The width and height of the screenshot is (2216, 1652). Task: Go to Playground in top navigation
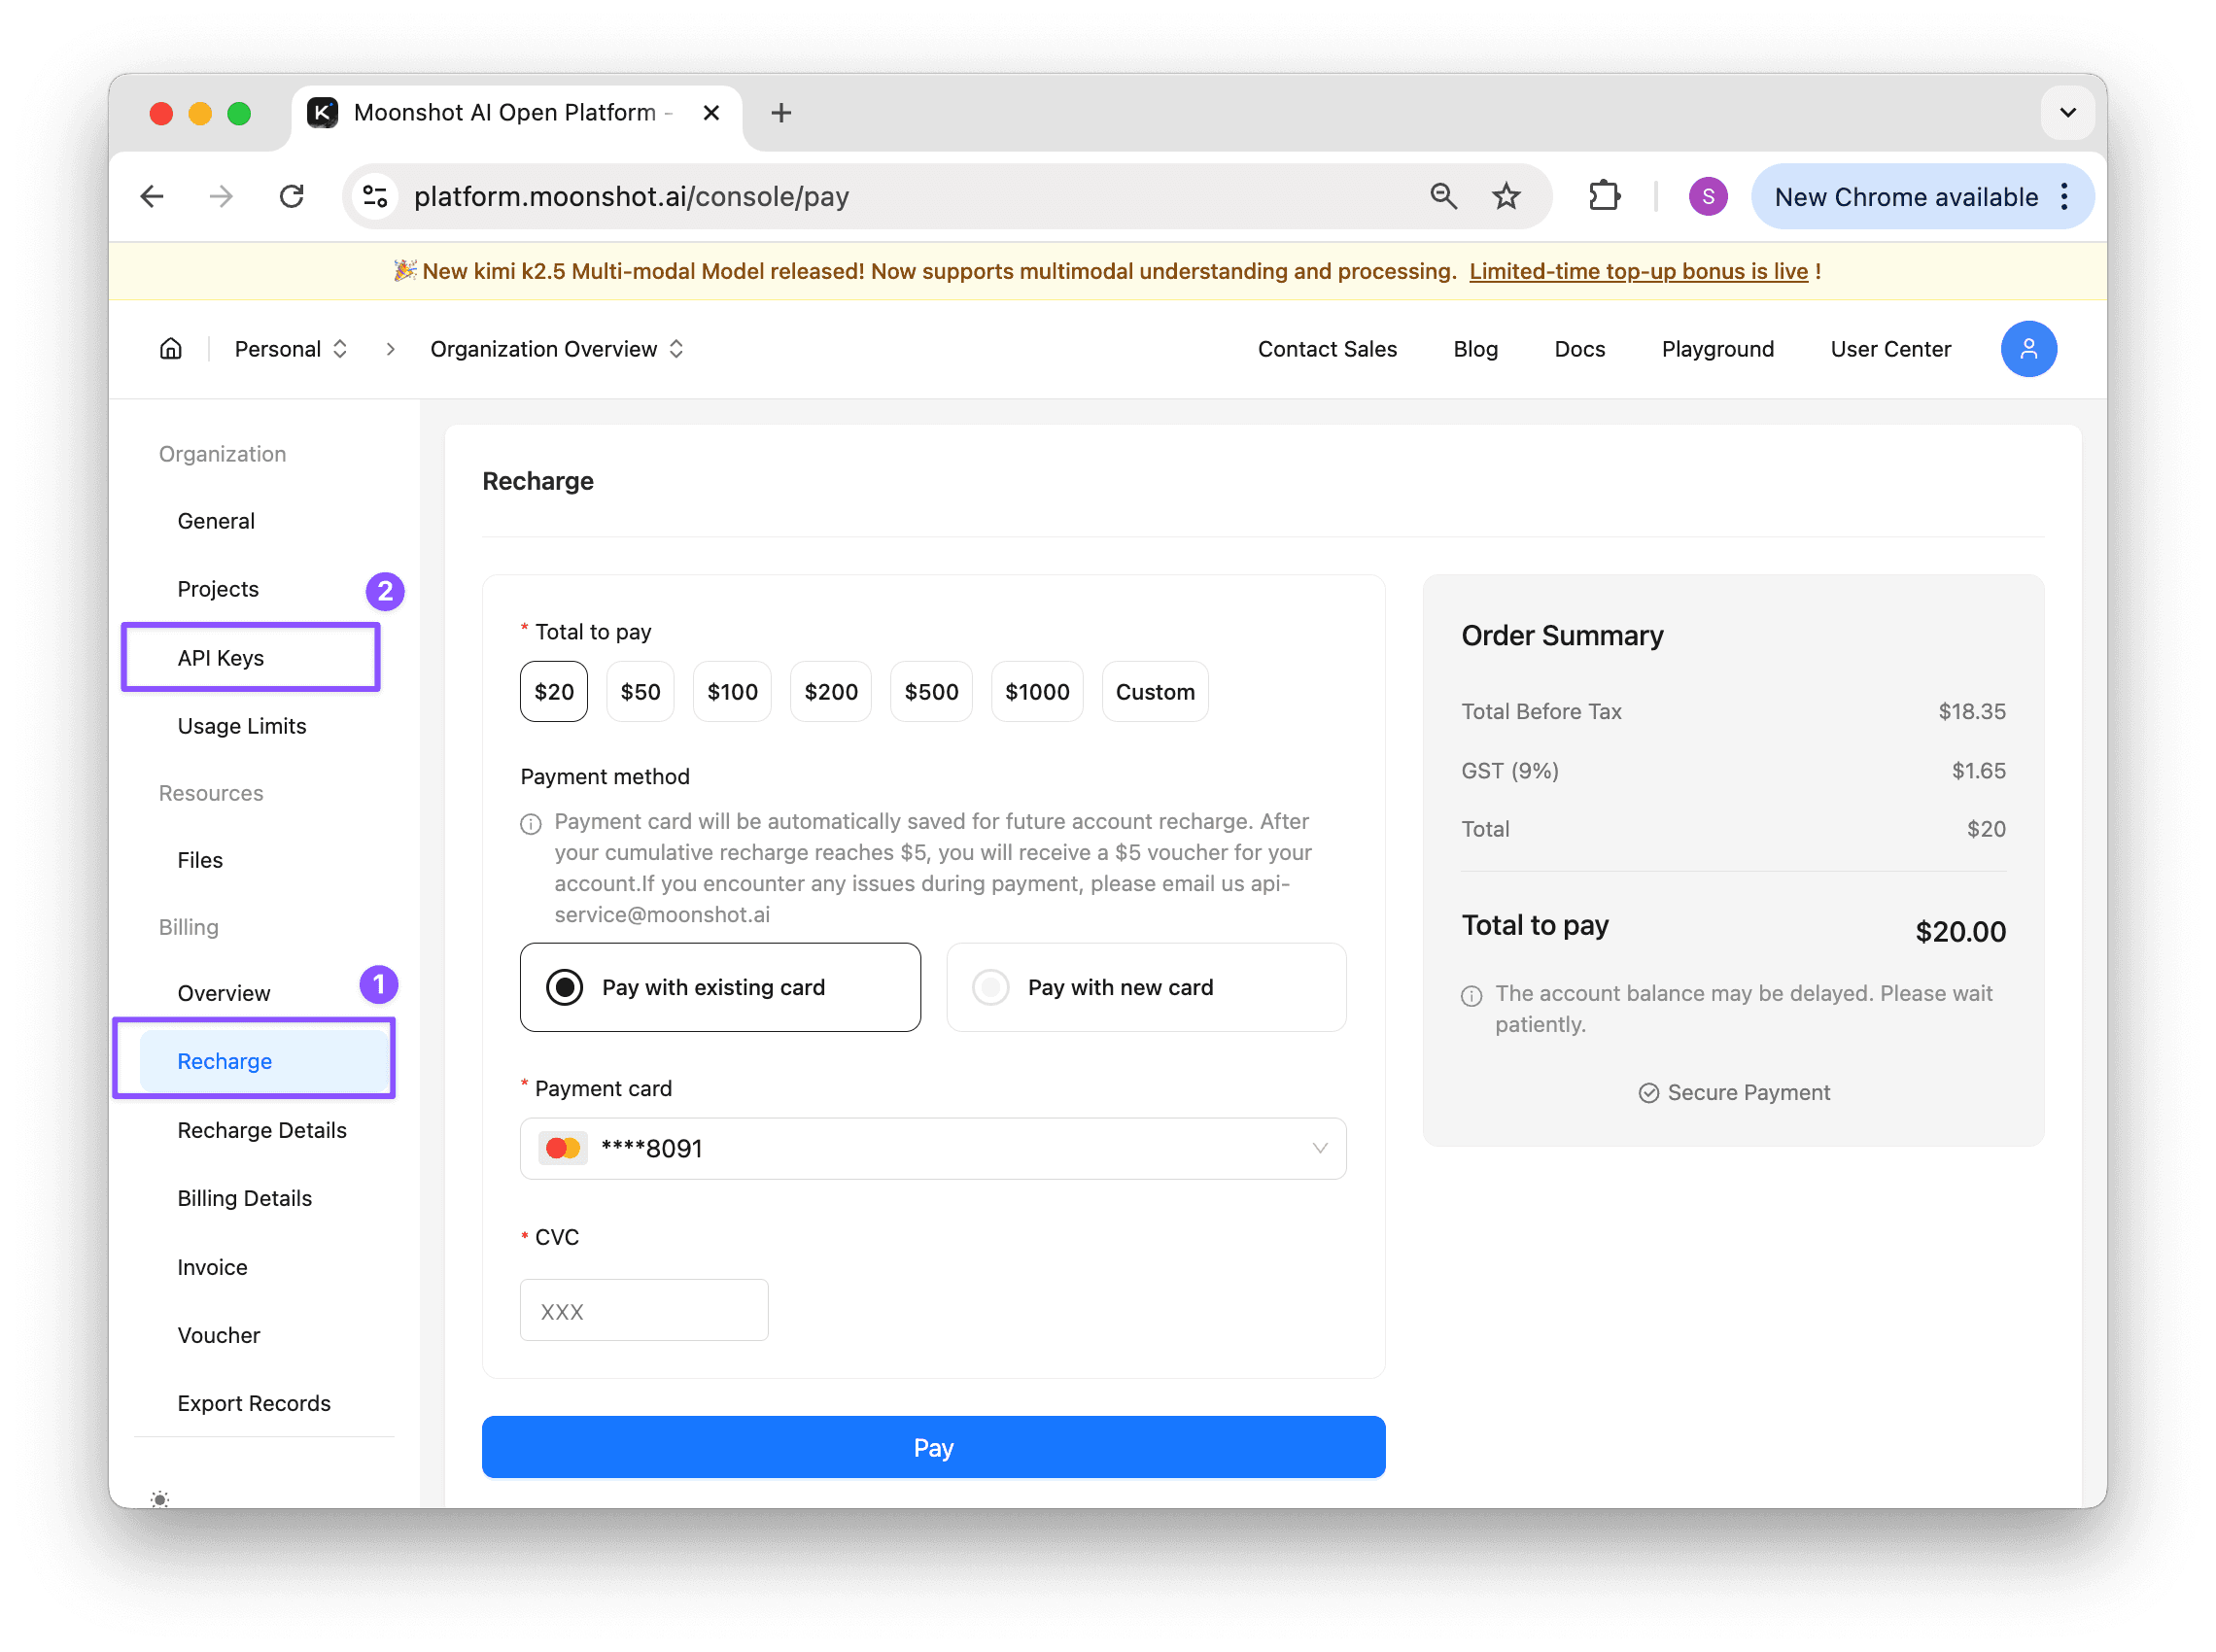tap(1717, 349)
